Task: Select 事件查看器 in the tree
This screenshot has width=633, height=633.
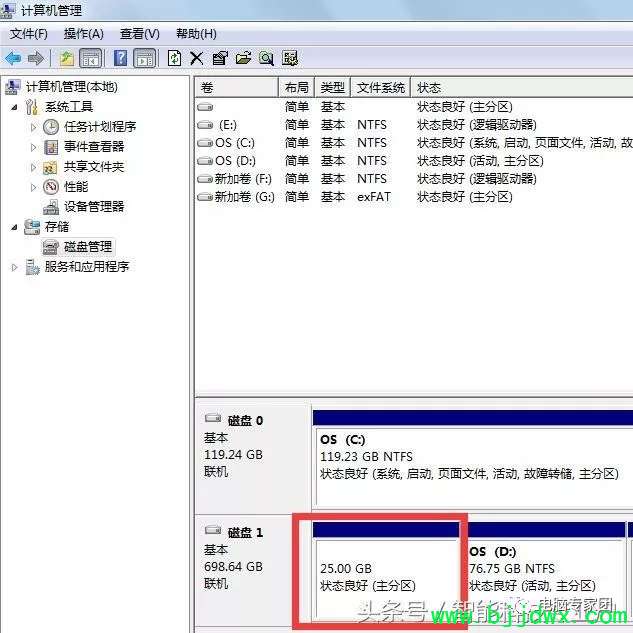Action: pos(94,147)
